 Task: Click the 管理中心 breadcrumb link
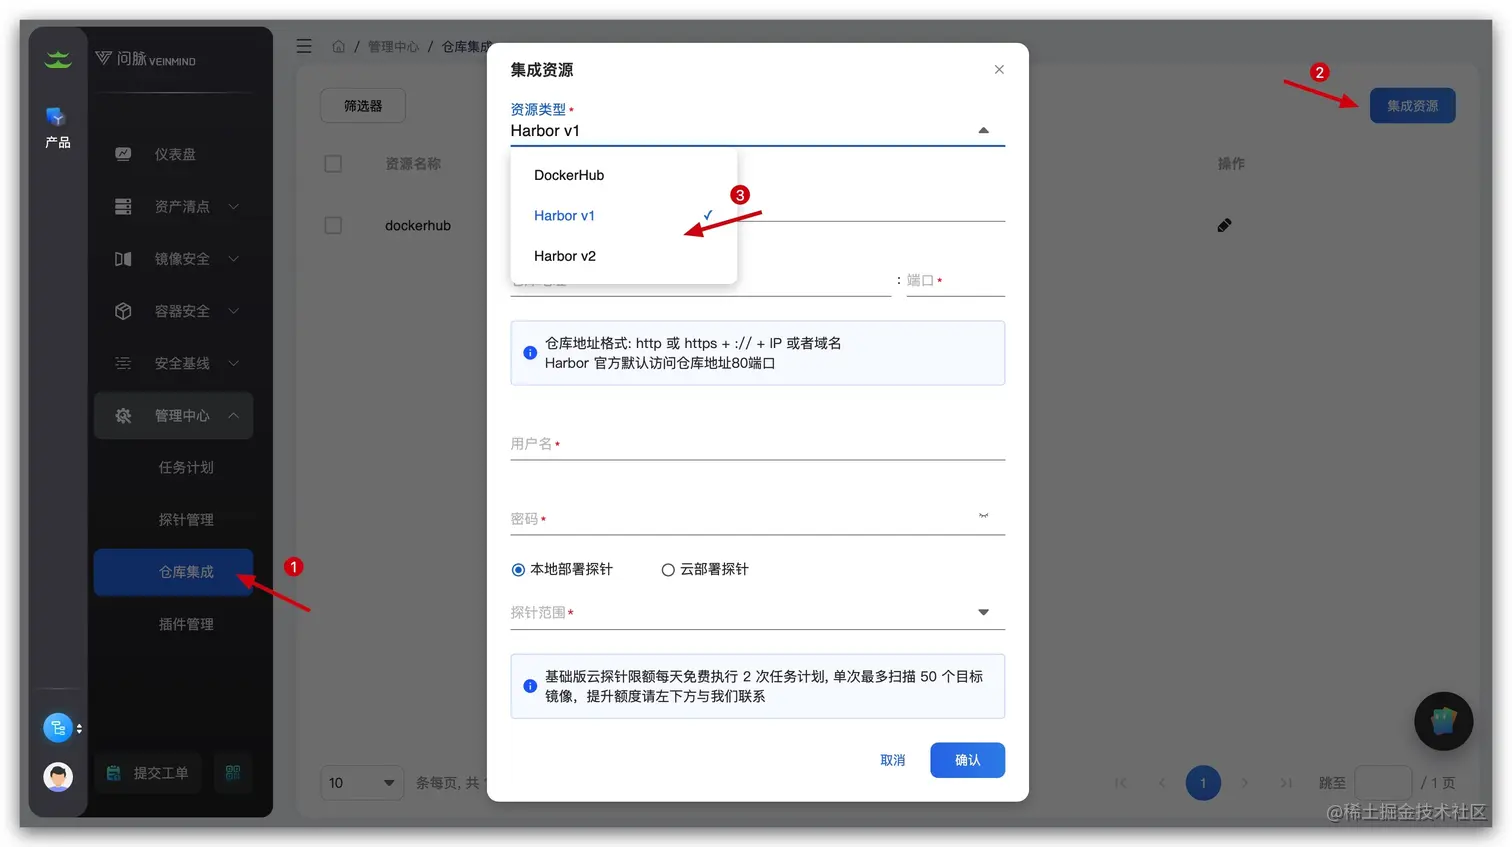coord(393,46)
